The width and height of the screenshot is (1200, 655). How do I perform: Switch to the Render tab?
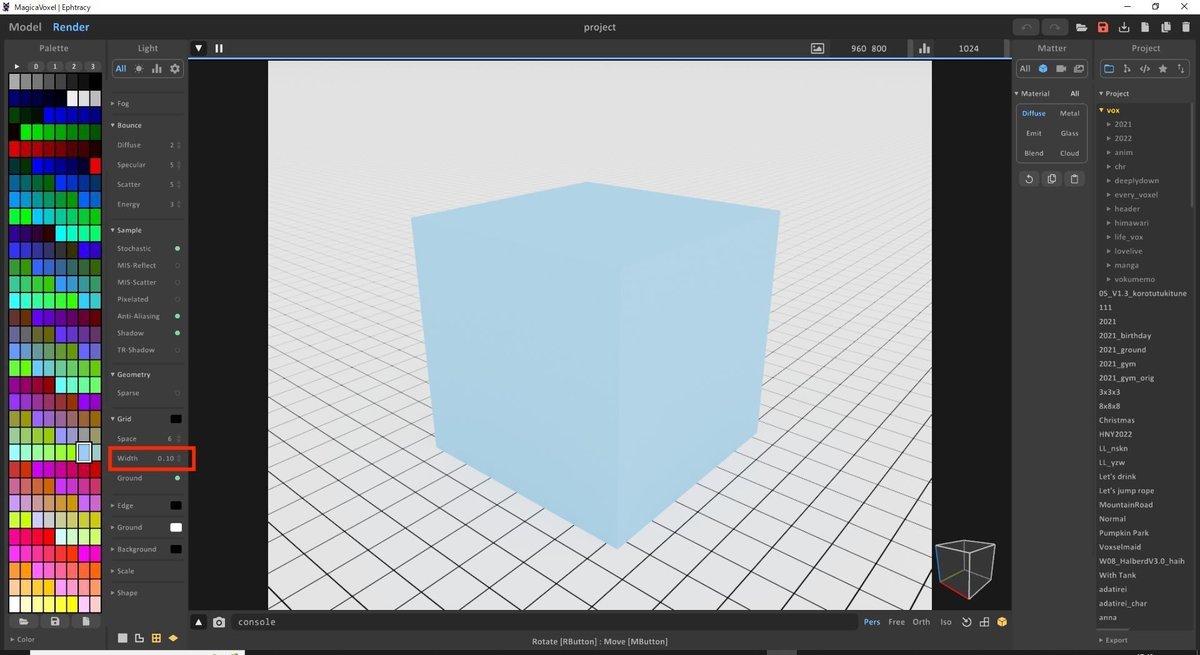(x=71, y=27)
